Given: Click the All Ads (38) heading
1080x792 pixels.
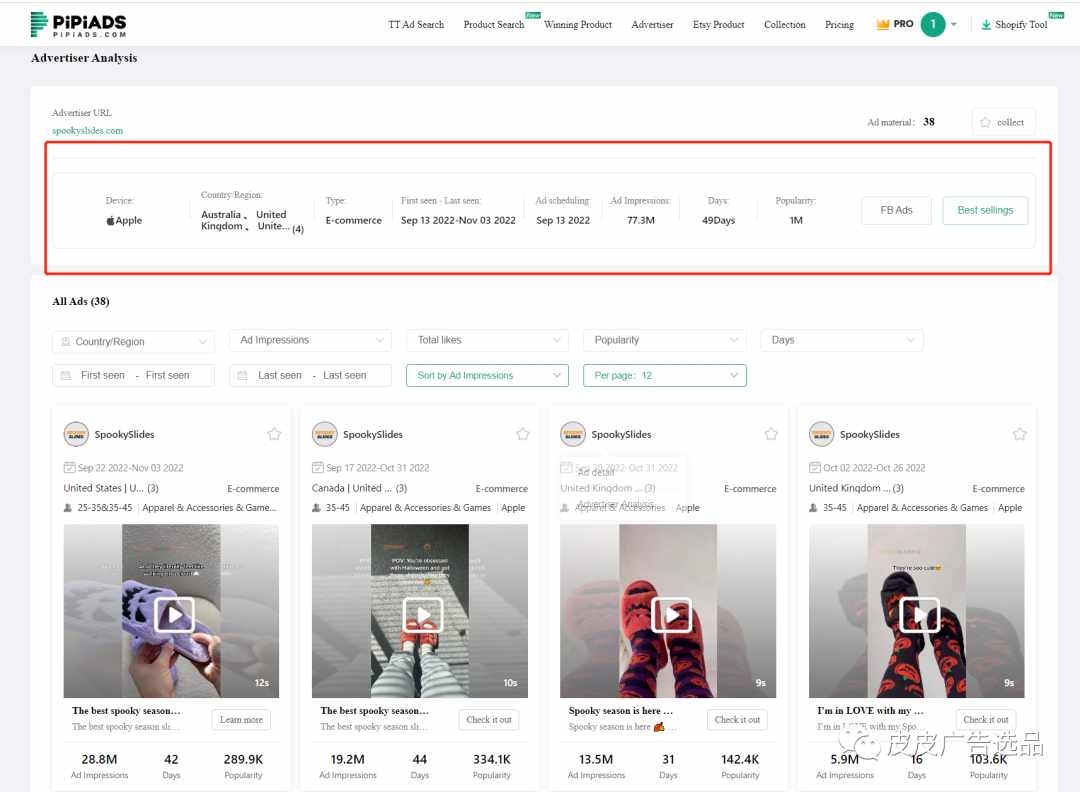Looking at the screenshot, I should coord(81,302).
